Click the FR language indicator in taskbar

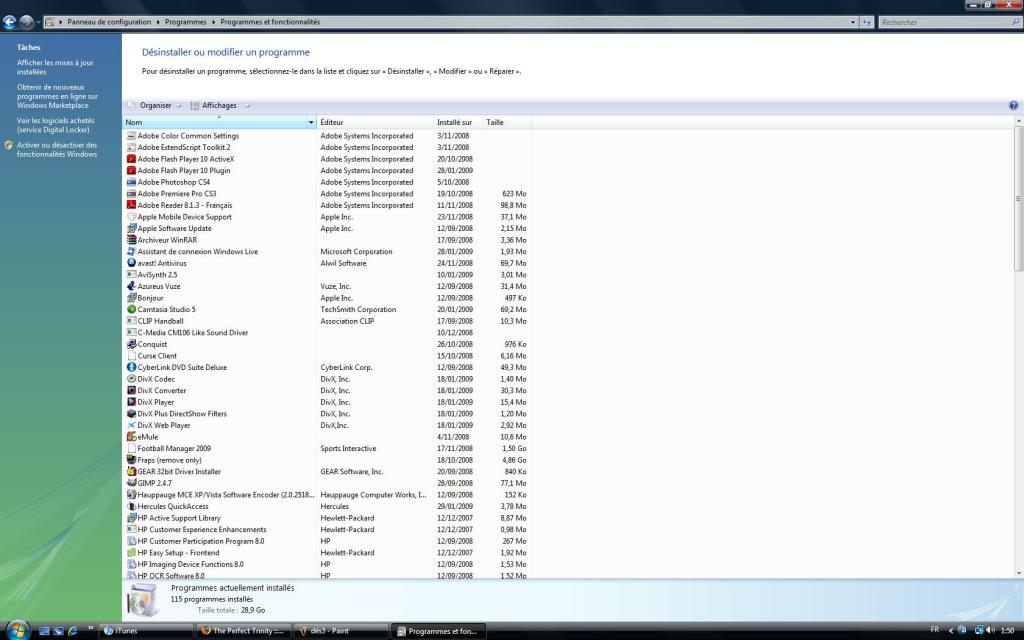(x=934, y=631)
